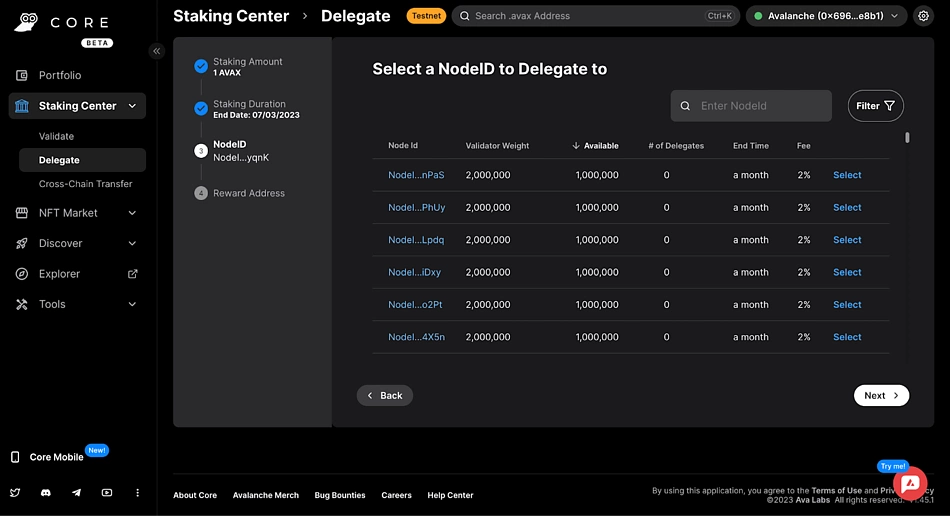Click the Enter NodeId search field
The image size is (950, 516).
[x=760, y=106]
